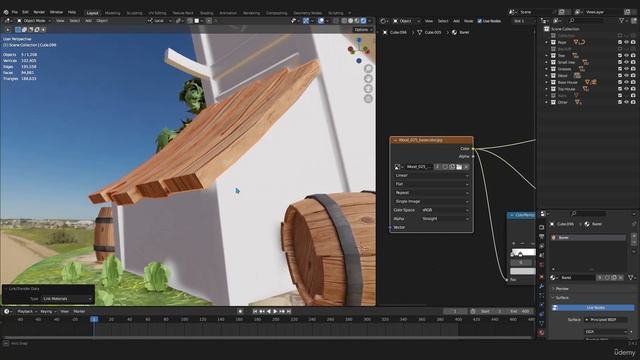Screen dimensions: 640x360
Task: Open Object Mode dropdown
Action: tap(34, 21)
